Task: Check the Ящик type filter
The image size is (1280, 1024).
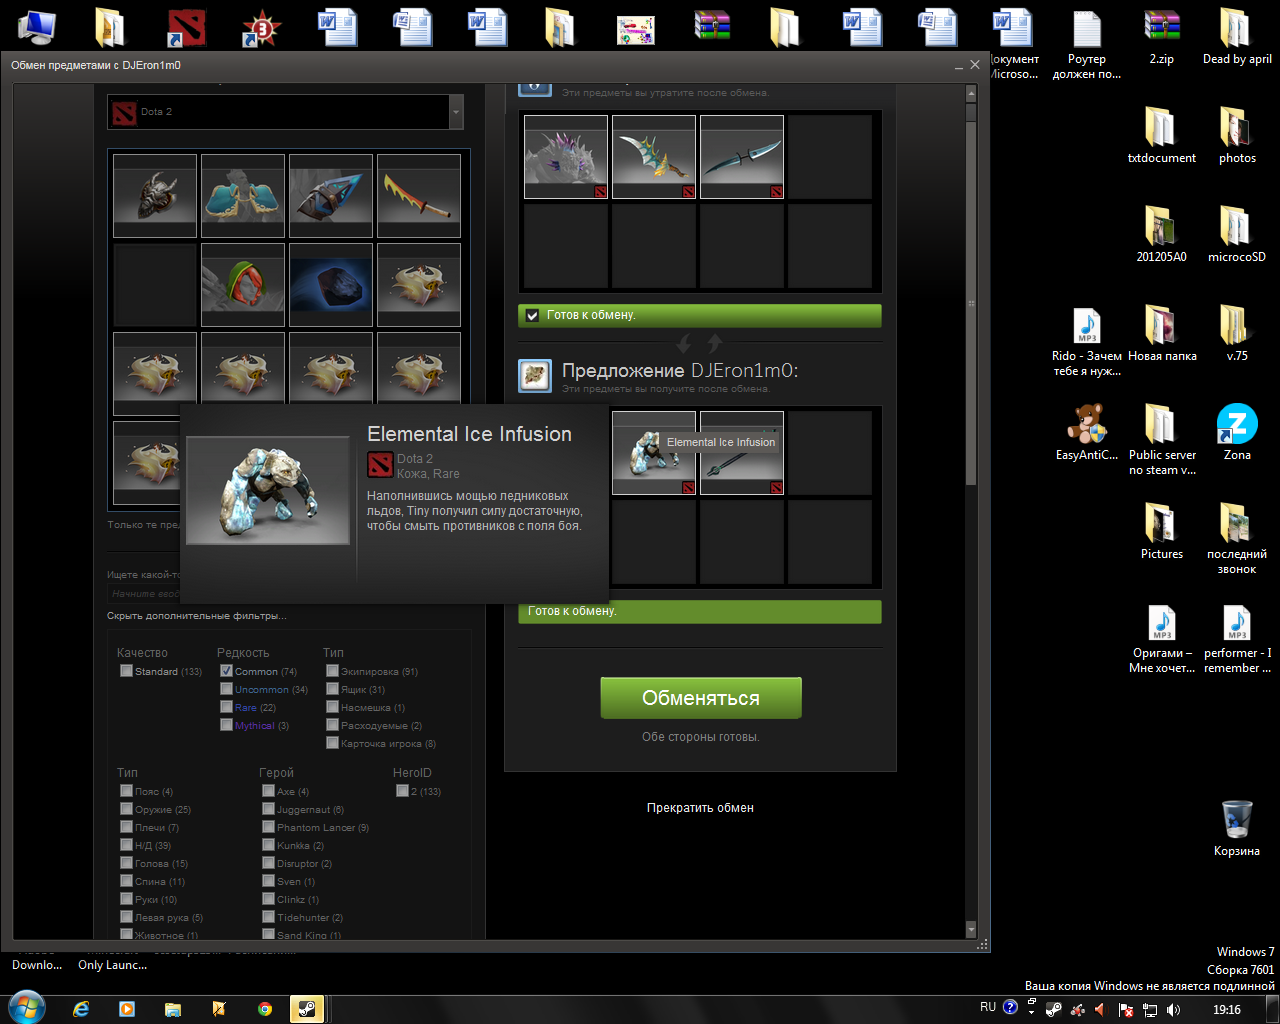Action: (x=333, y=689)
